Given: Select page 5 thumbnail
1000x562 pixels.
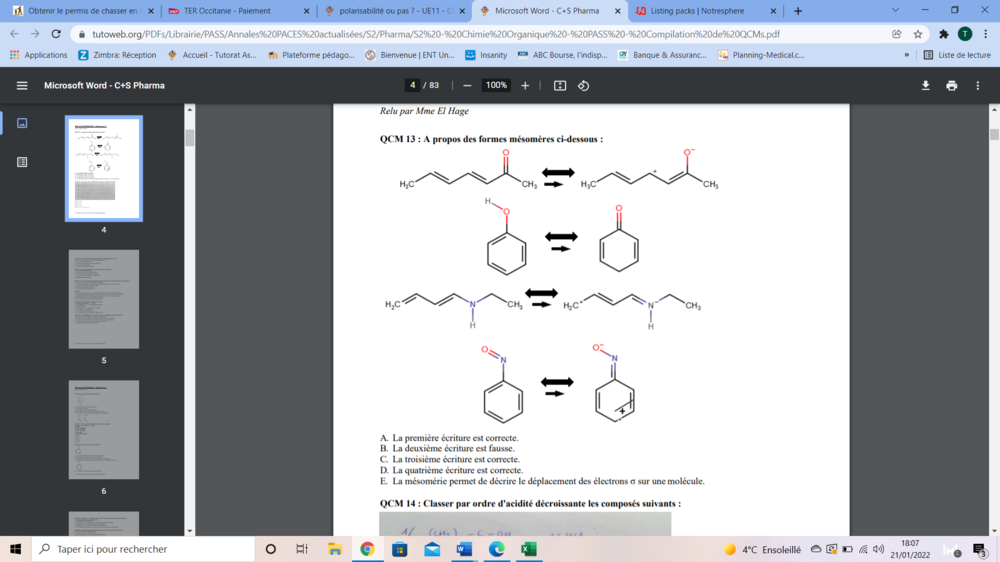Looking at the screenshot, I should click(x=104, y=299).
